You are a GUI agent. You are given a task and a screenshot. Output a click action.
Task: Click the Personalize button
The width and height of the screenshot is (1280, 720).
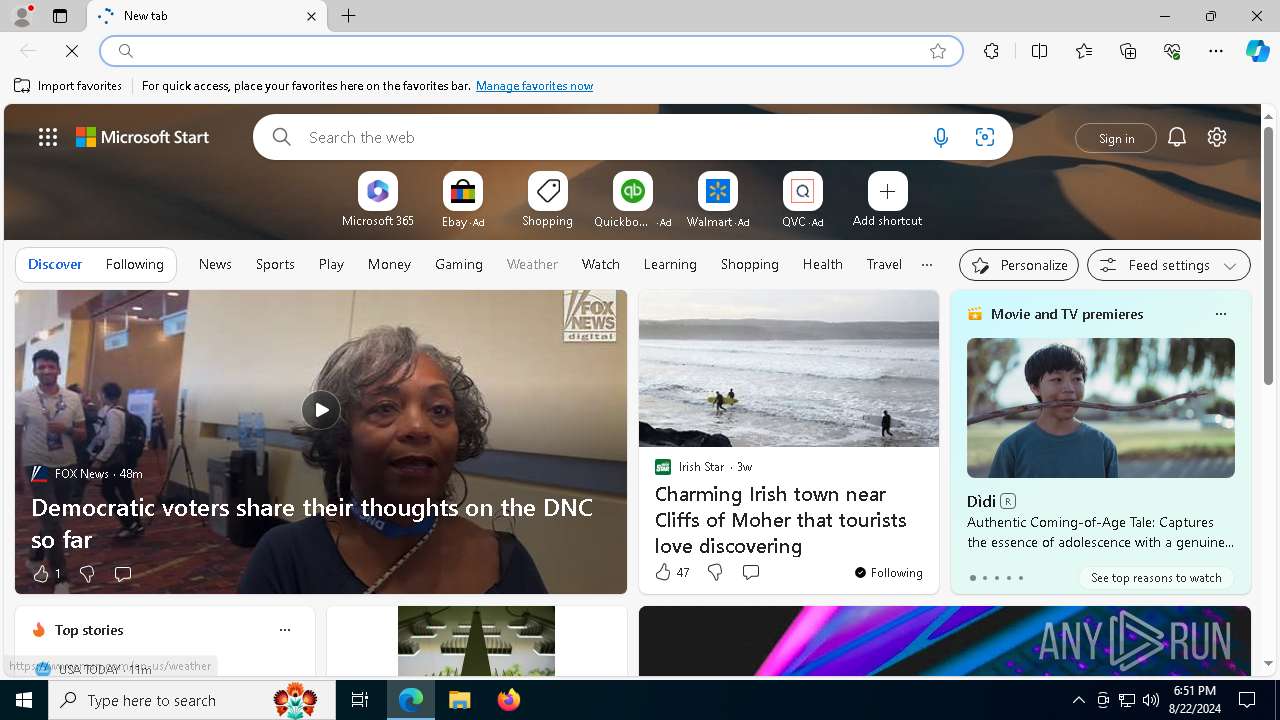point(1019,265)
